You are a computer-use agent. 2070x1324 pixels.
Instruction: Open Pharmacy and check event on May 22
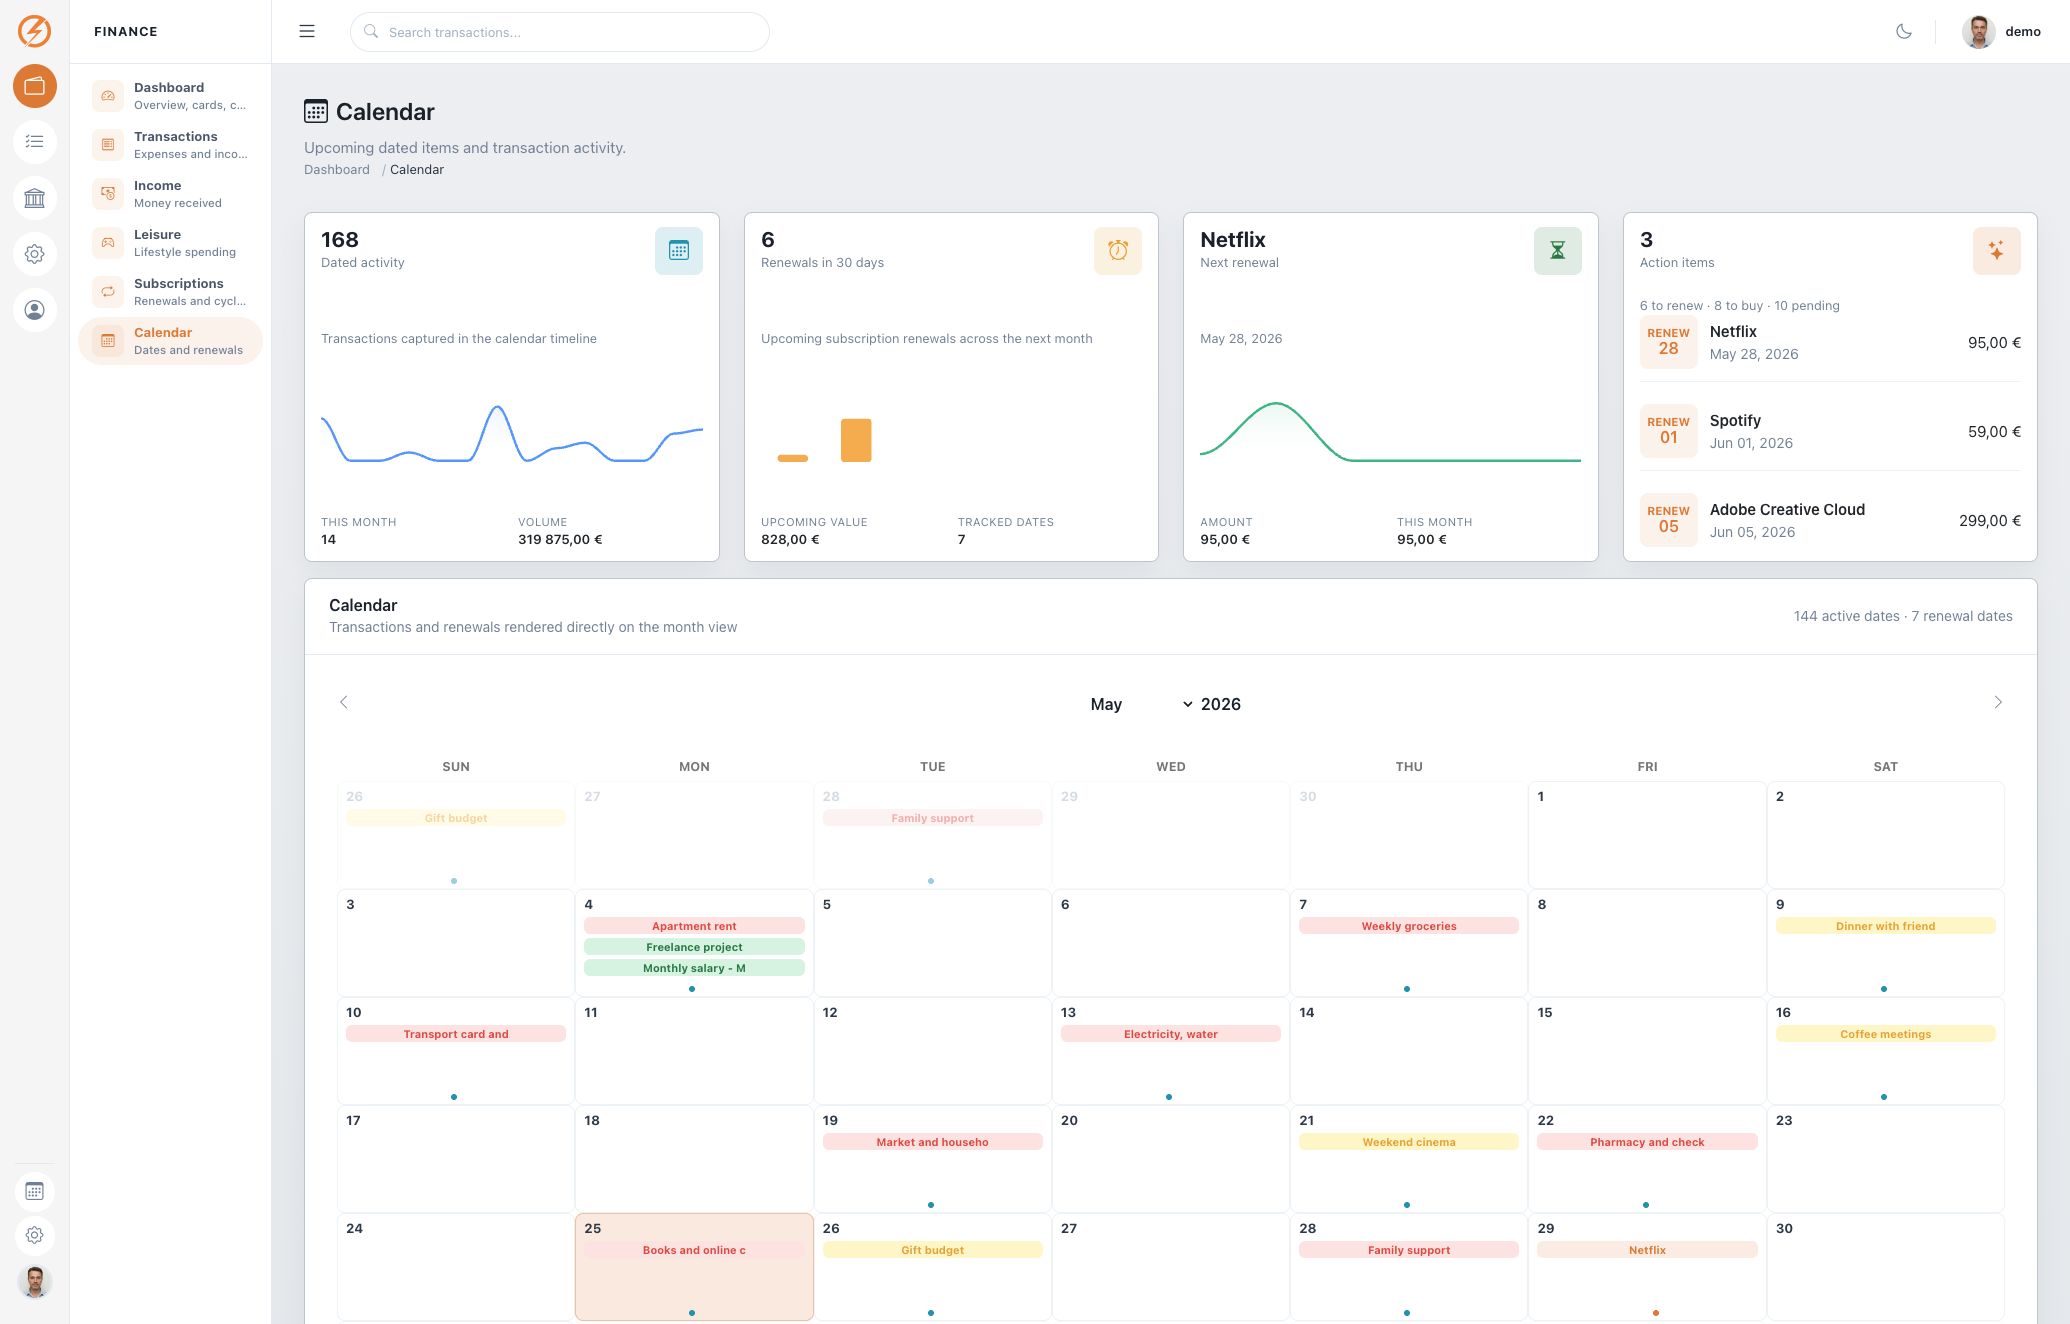pos(1647,1142)
